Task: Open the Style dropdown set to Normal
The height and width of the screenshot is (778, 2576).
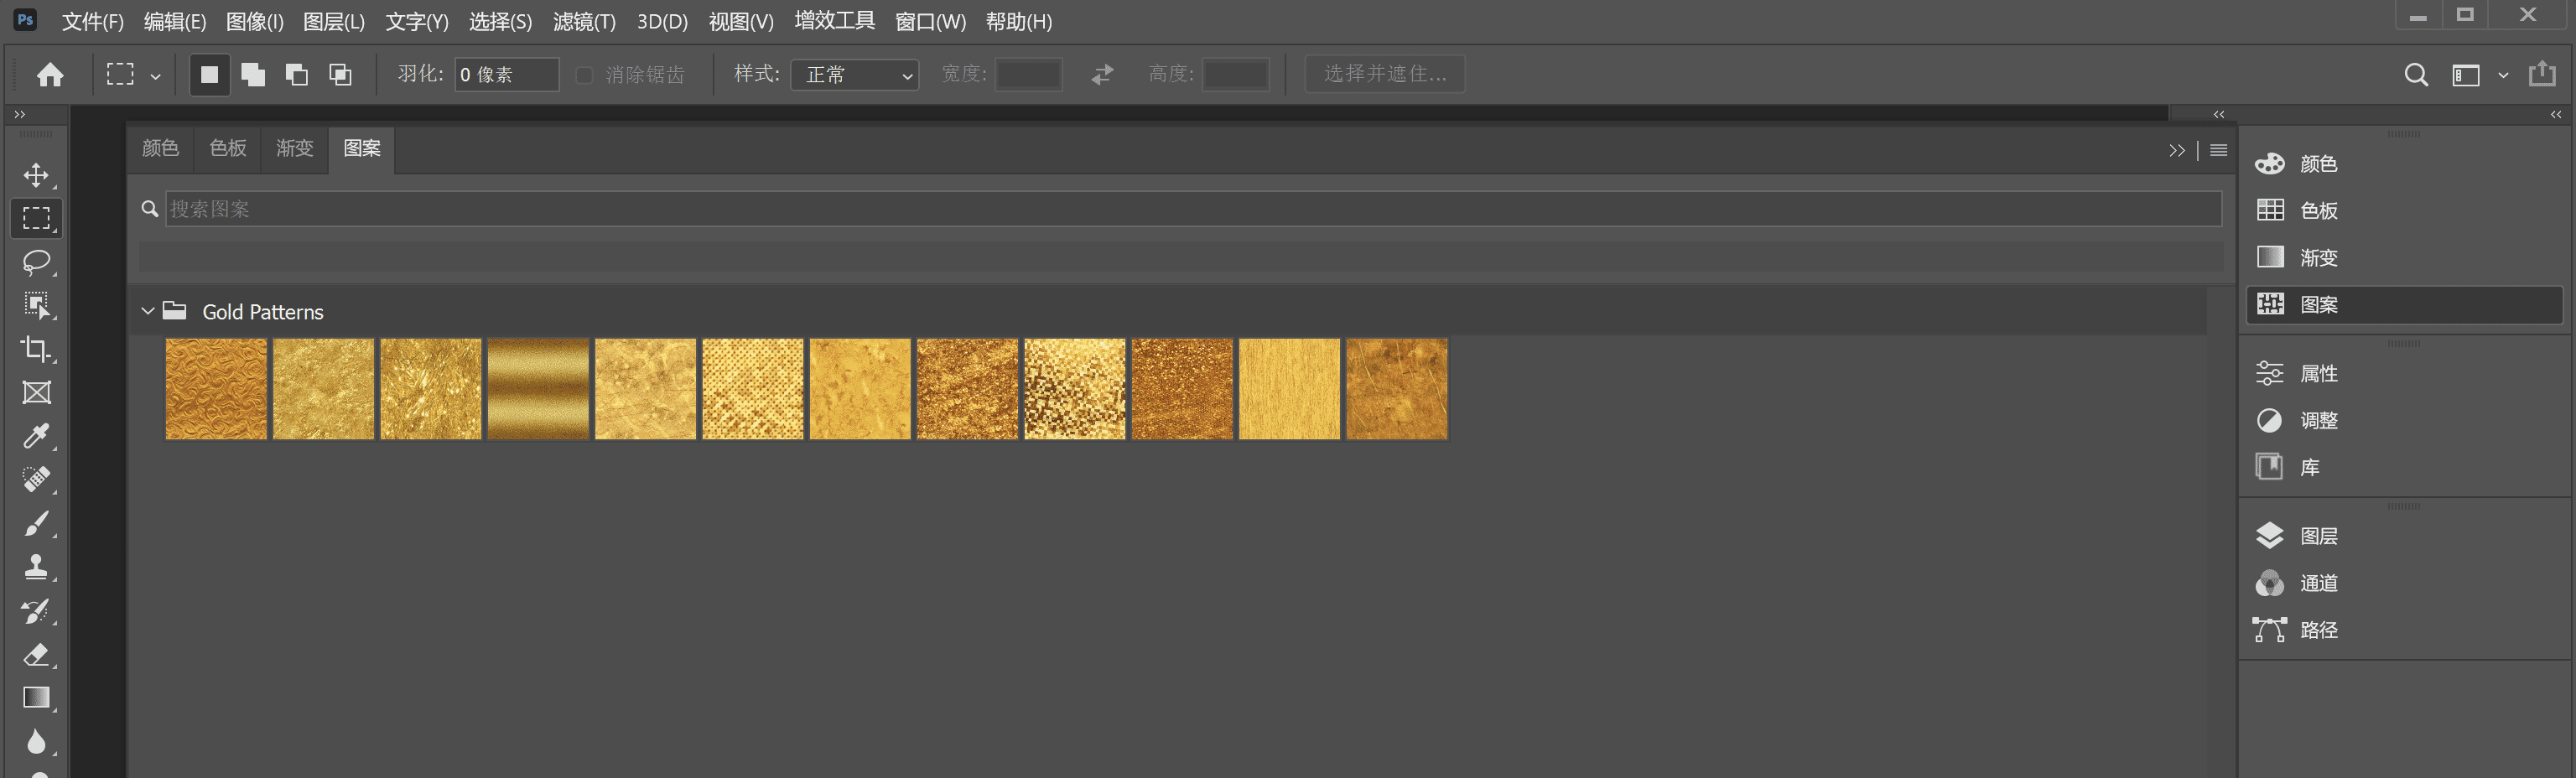Action: (854, 75)
